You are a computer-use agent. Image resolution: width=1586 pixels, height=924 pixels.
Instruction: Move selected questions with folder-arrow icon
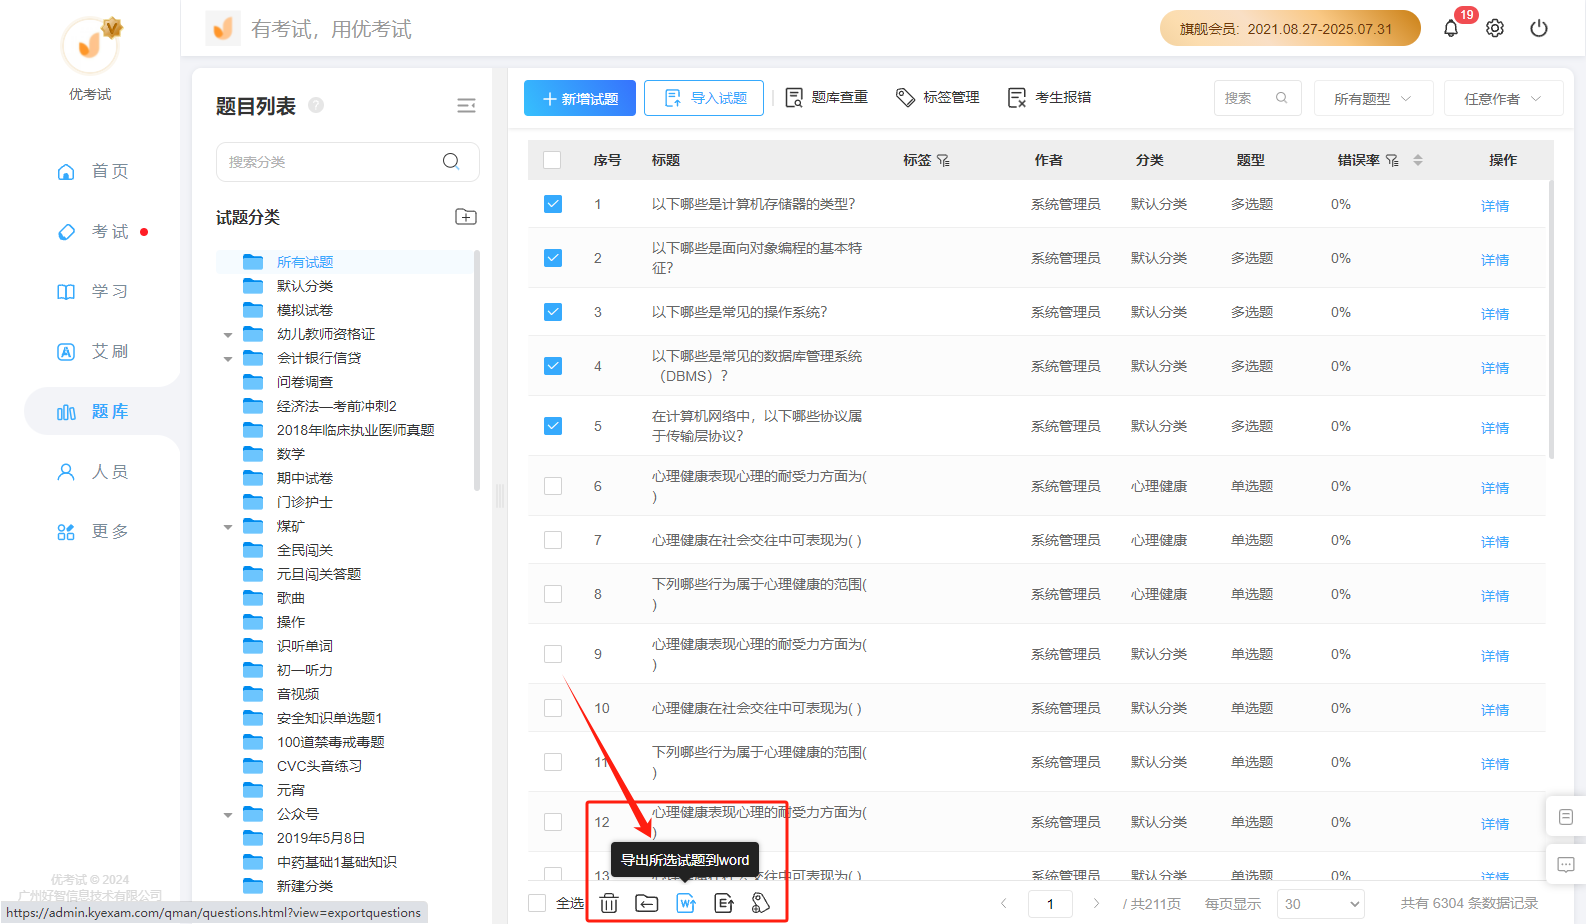click(x=647, y=903)
